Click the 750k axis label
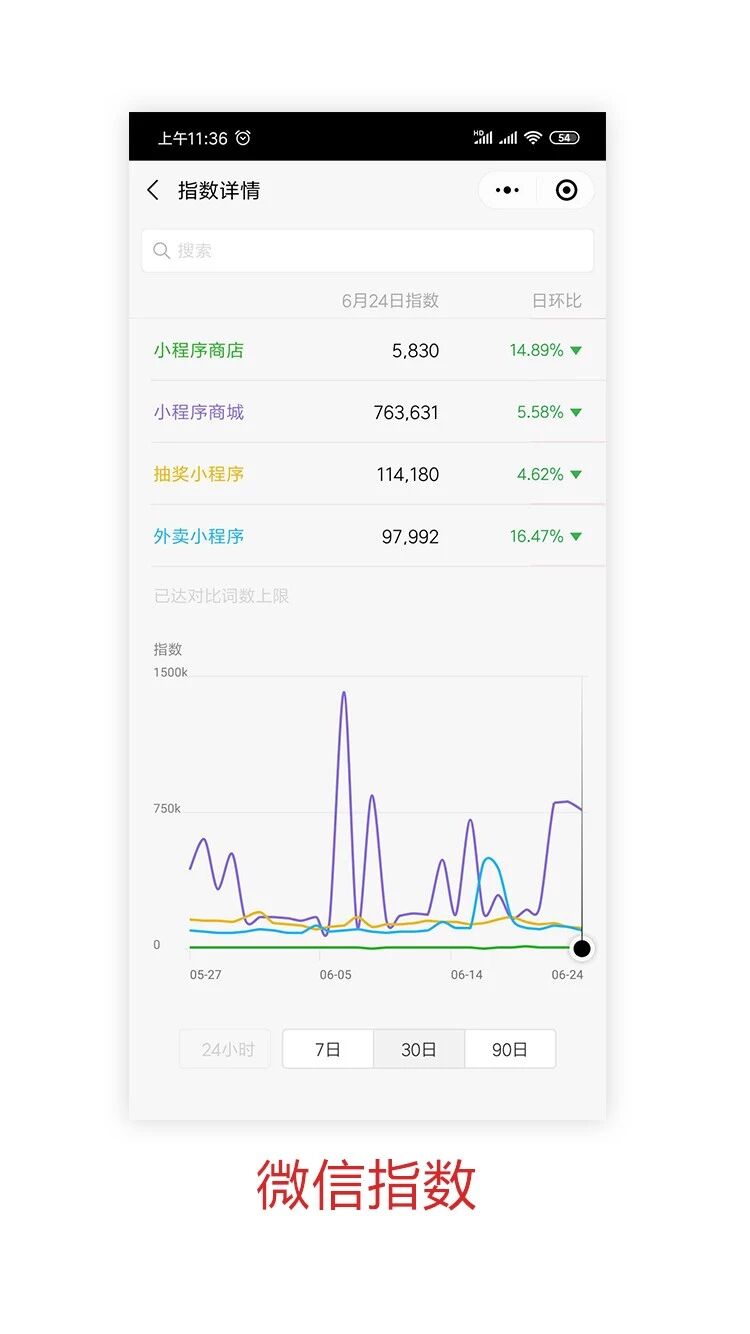The height and width of the screenshot is (1334, 750). click(167, 808)
